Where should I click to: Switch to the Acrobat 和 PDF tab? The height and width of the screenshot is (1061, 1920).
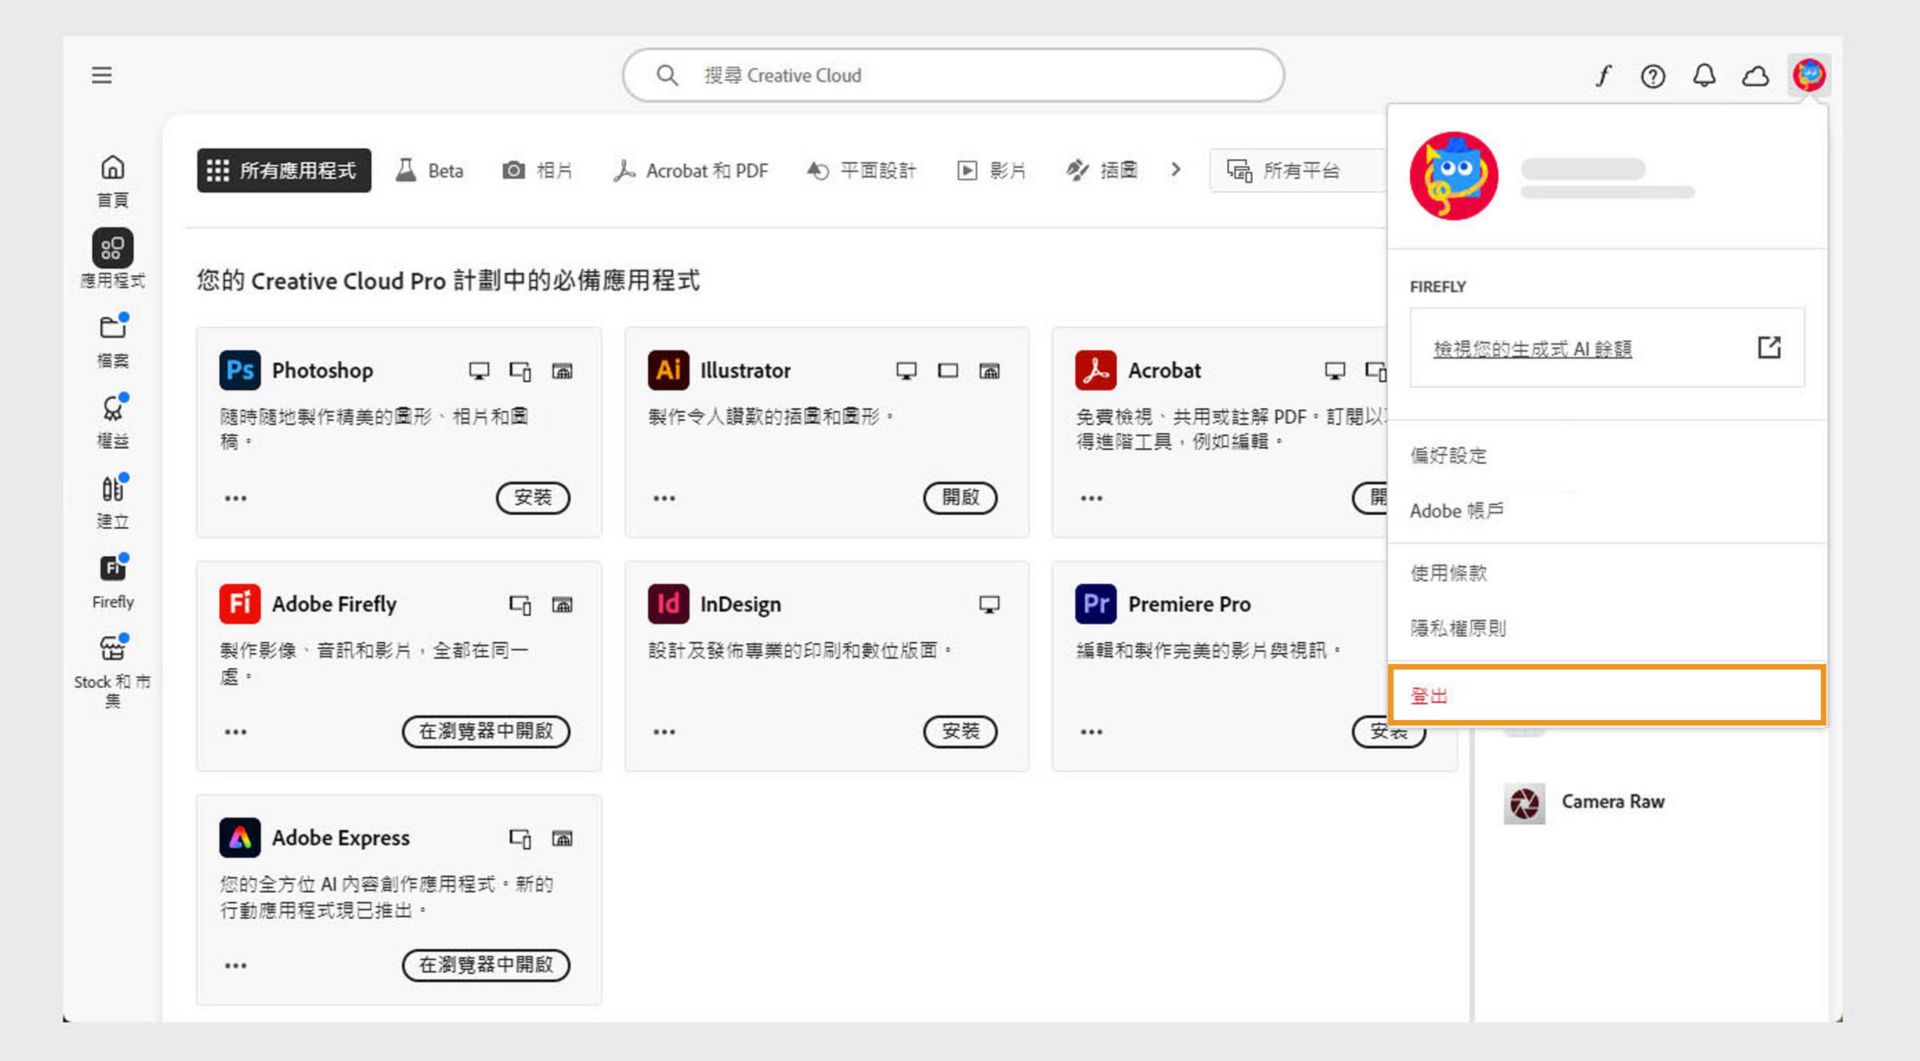point(691,170)
